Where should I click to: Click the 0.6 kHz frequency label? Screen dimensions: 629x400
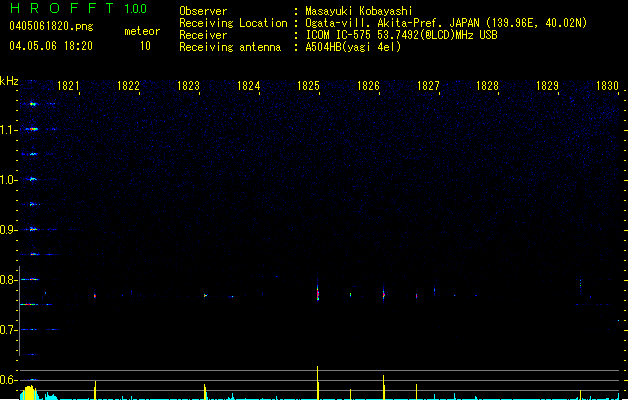[9, 380]
